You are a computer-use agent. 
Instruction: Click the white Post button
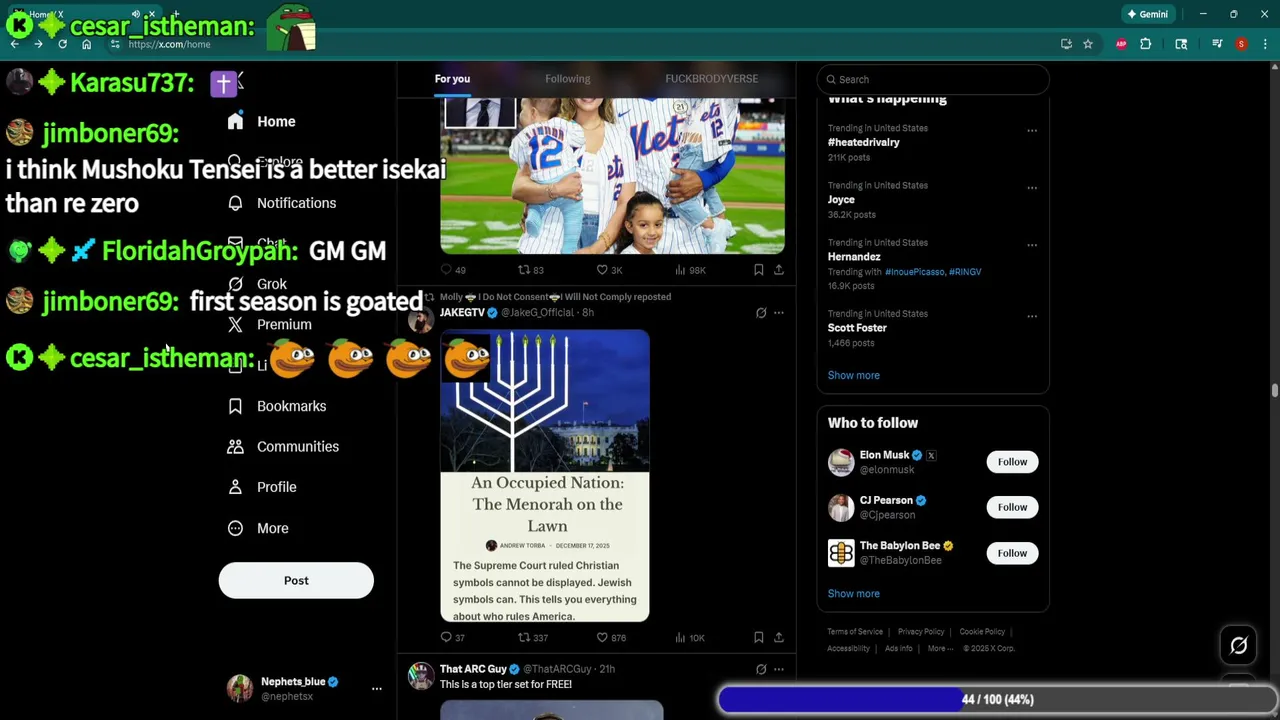(296, 580)
